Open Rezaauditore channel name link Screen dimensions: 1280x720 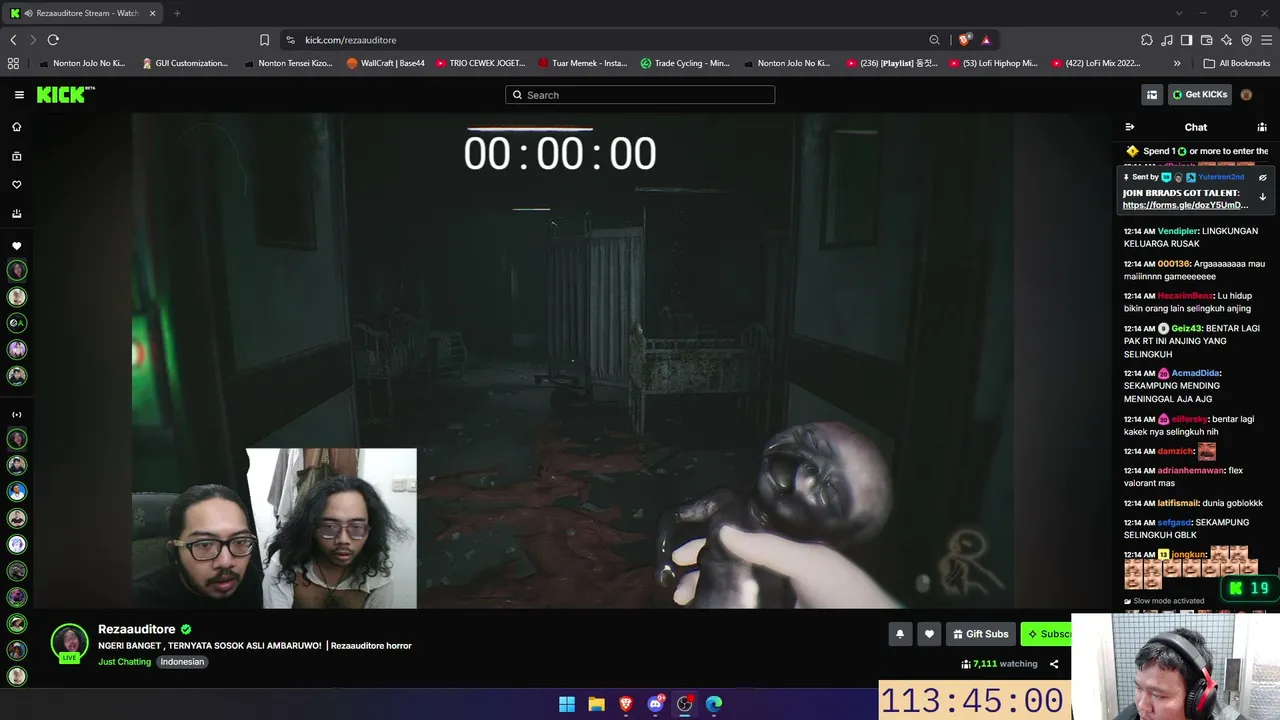point(137,629)
